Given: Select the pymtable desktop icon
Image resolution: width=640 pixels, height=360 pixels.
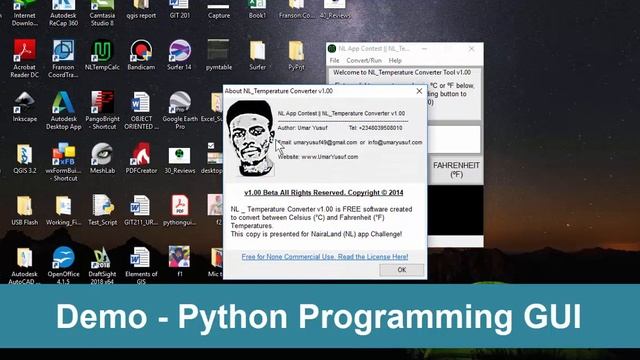Looking at the screenshot, I should [218, 55].
